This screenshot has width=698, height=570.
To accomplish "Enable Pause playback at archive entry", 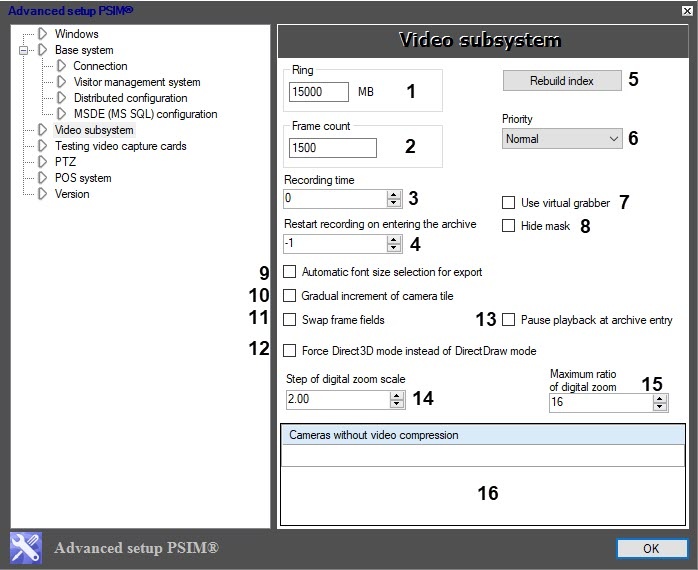I will pos(508,320).
